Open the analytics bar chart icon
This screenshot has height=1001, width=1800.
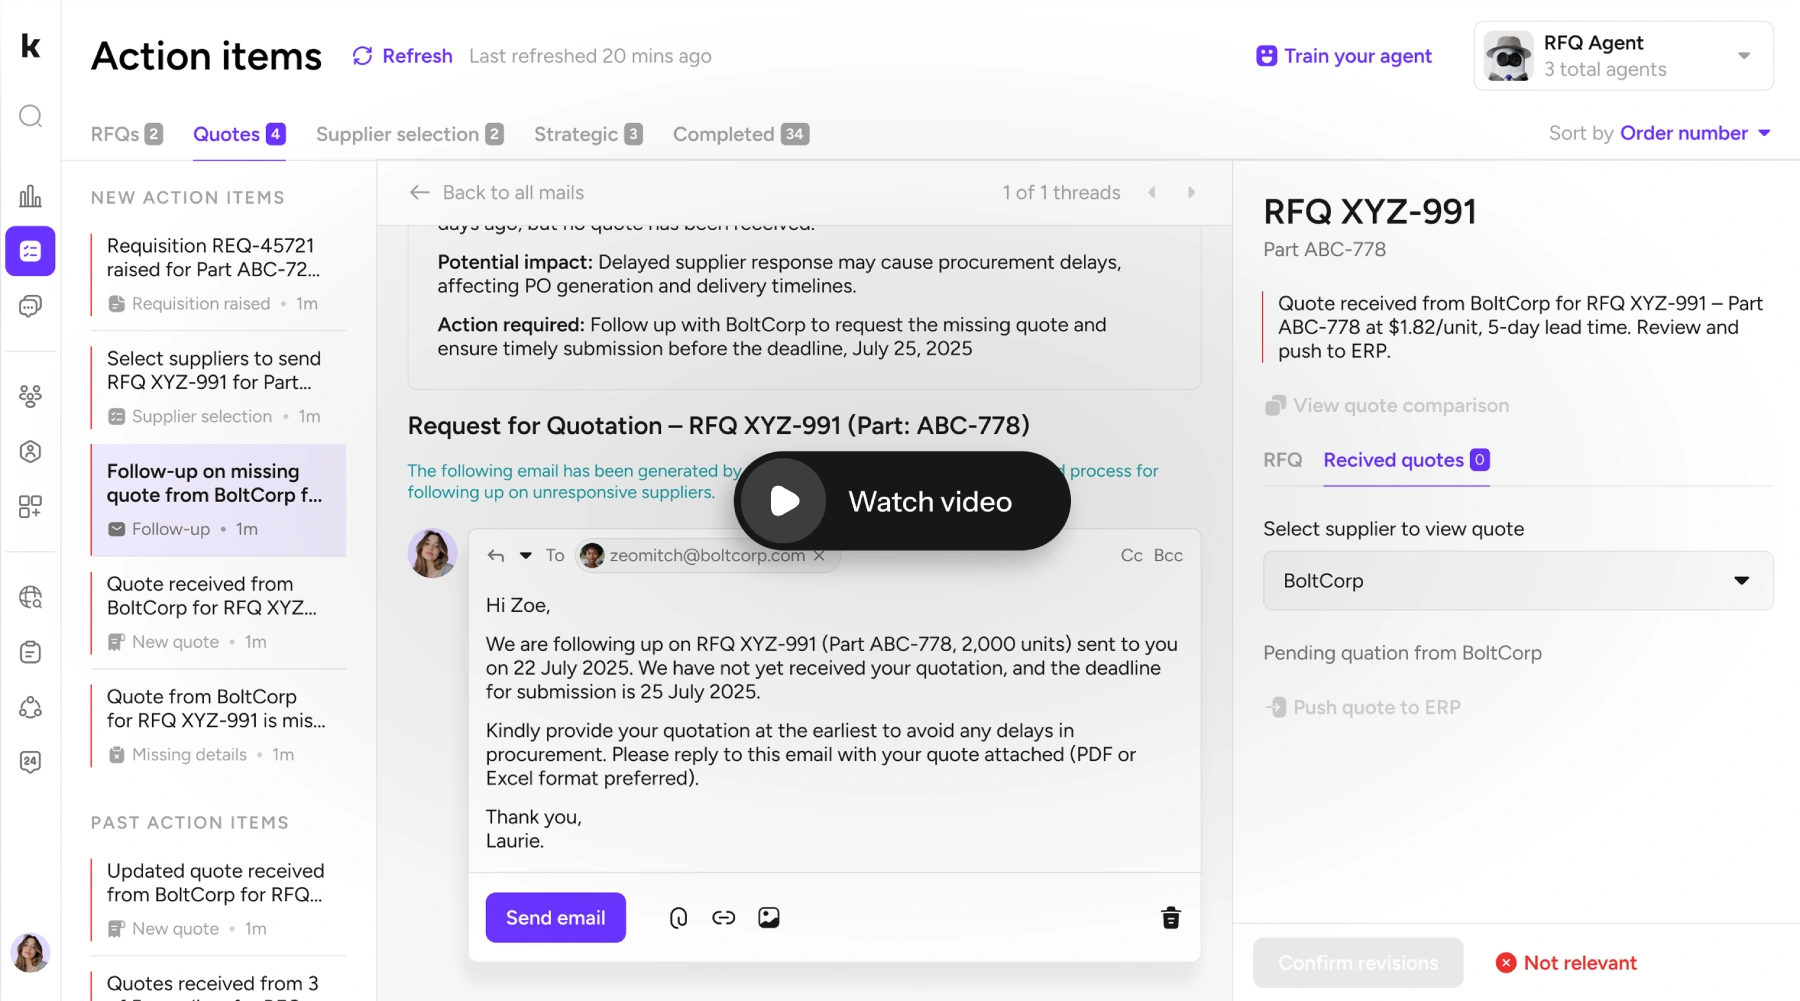pos(31,196)
